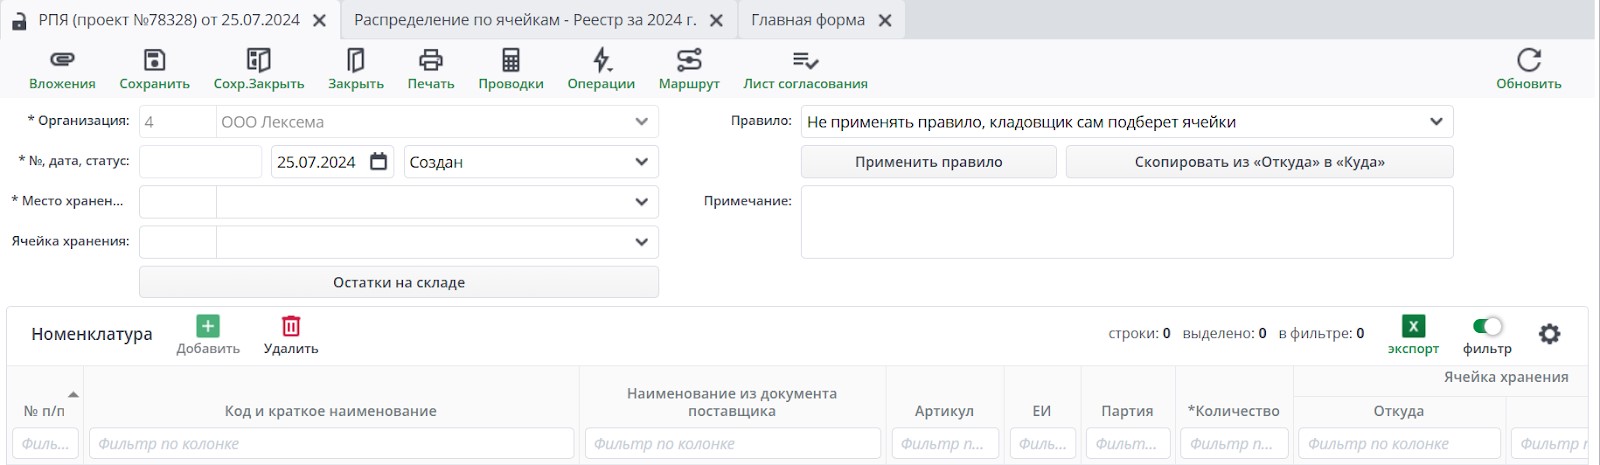Open the Операции lightning icon
Screen dimensions: 1600x465
pos(601,60)
